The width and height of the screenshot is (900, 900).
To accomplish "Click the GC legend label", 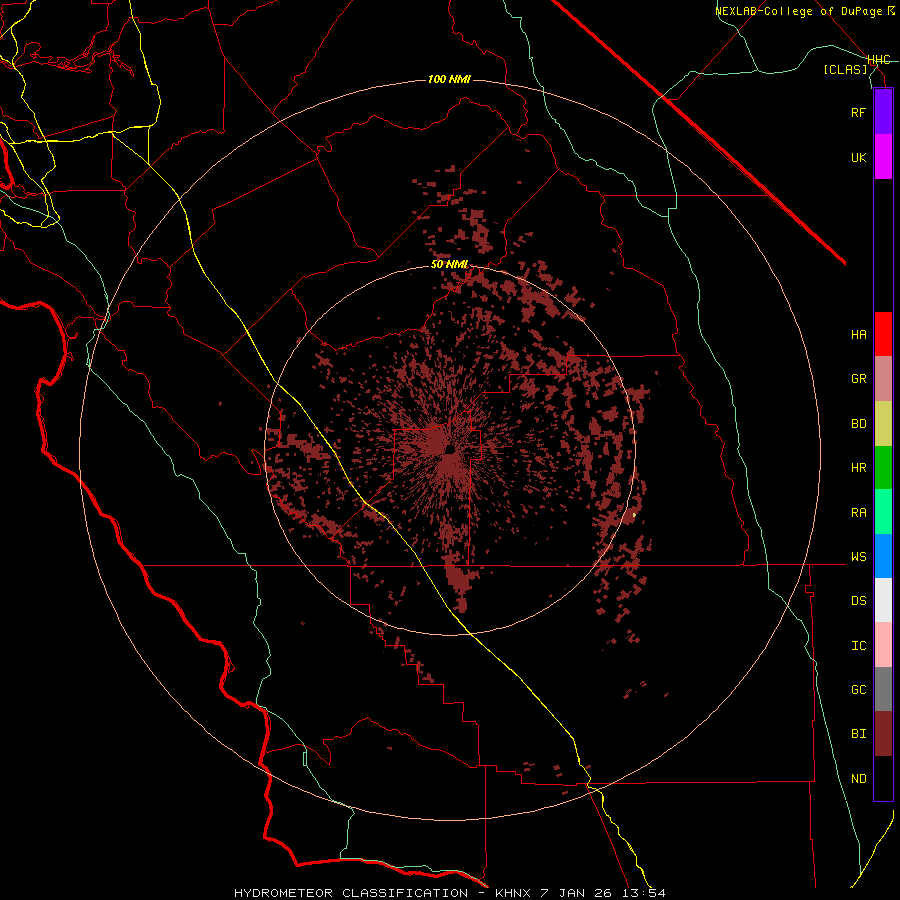I will 858,690.
